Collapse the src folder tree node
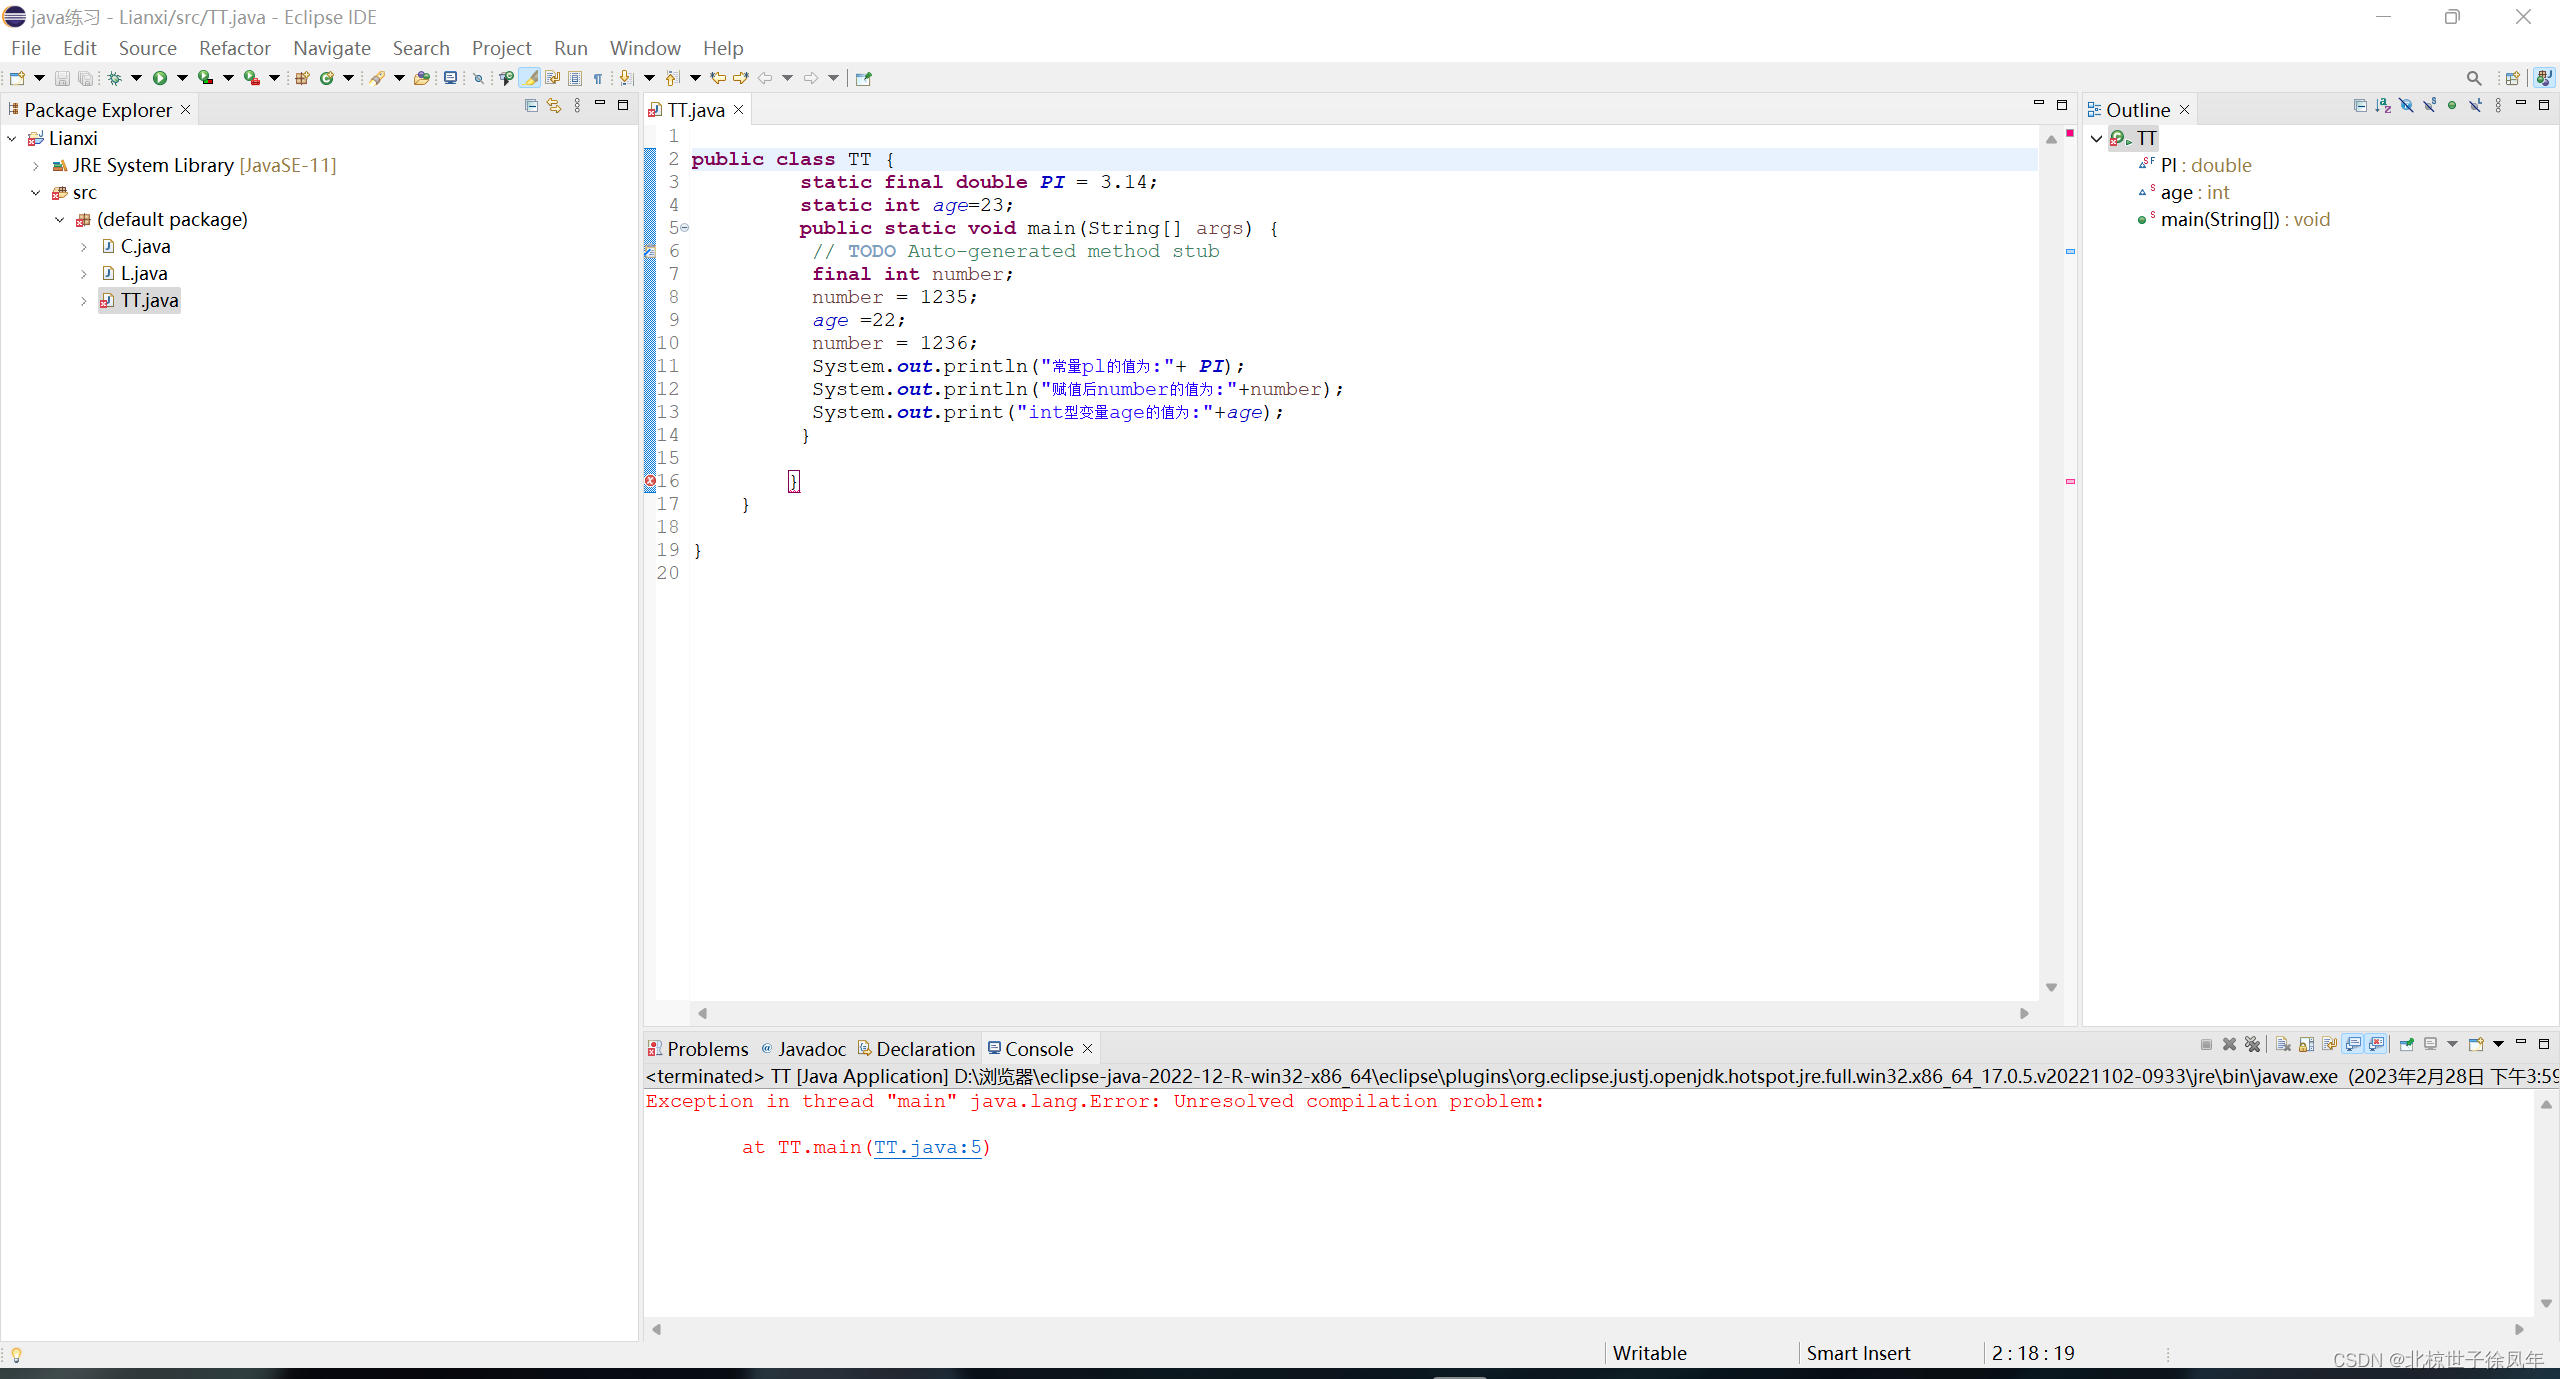This screenshot has width=2560, height=1379. (36, 193)
